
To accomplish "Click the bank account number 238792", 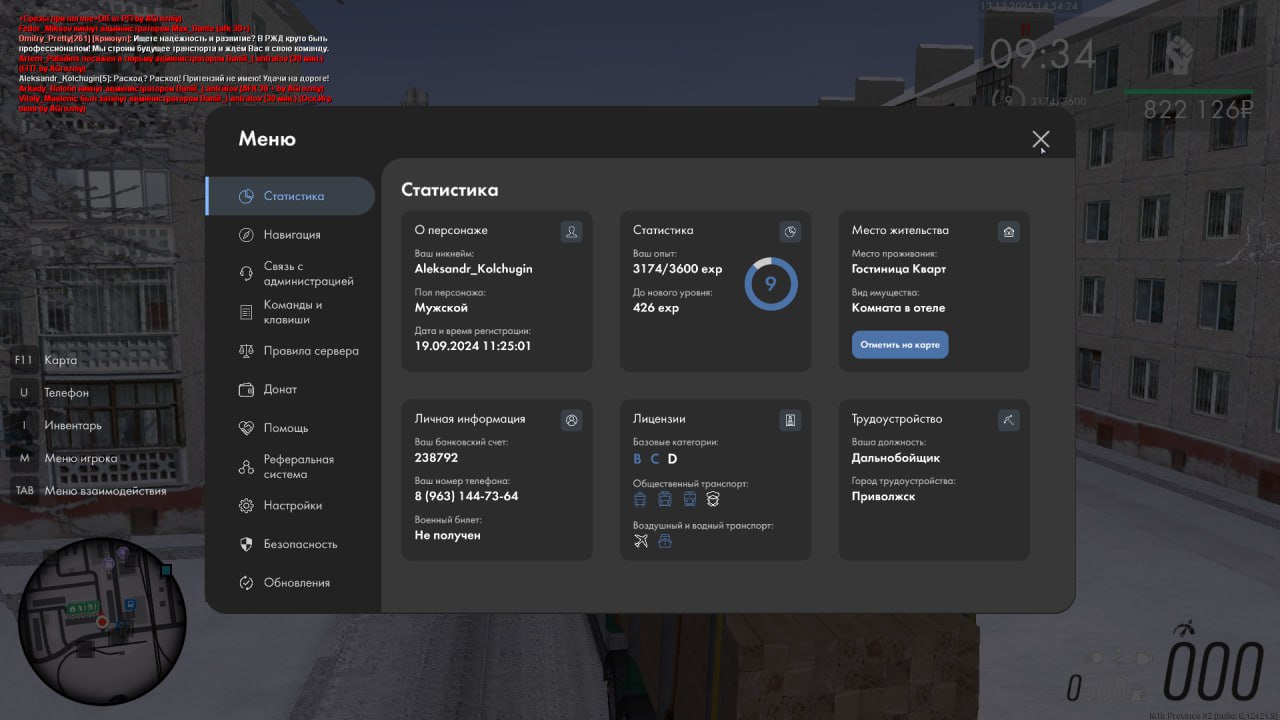I will pyautogui.click(x=436, y=457).
